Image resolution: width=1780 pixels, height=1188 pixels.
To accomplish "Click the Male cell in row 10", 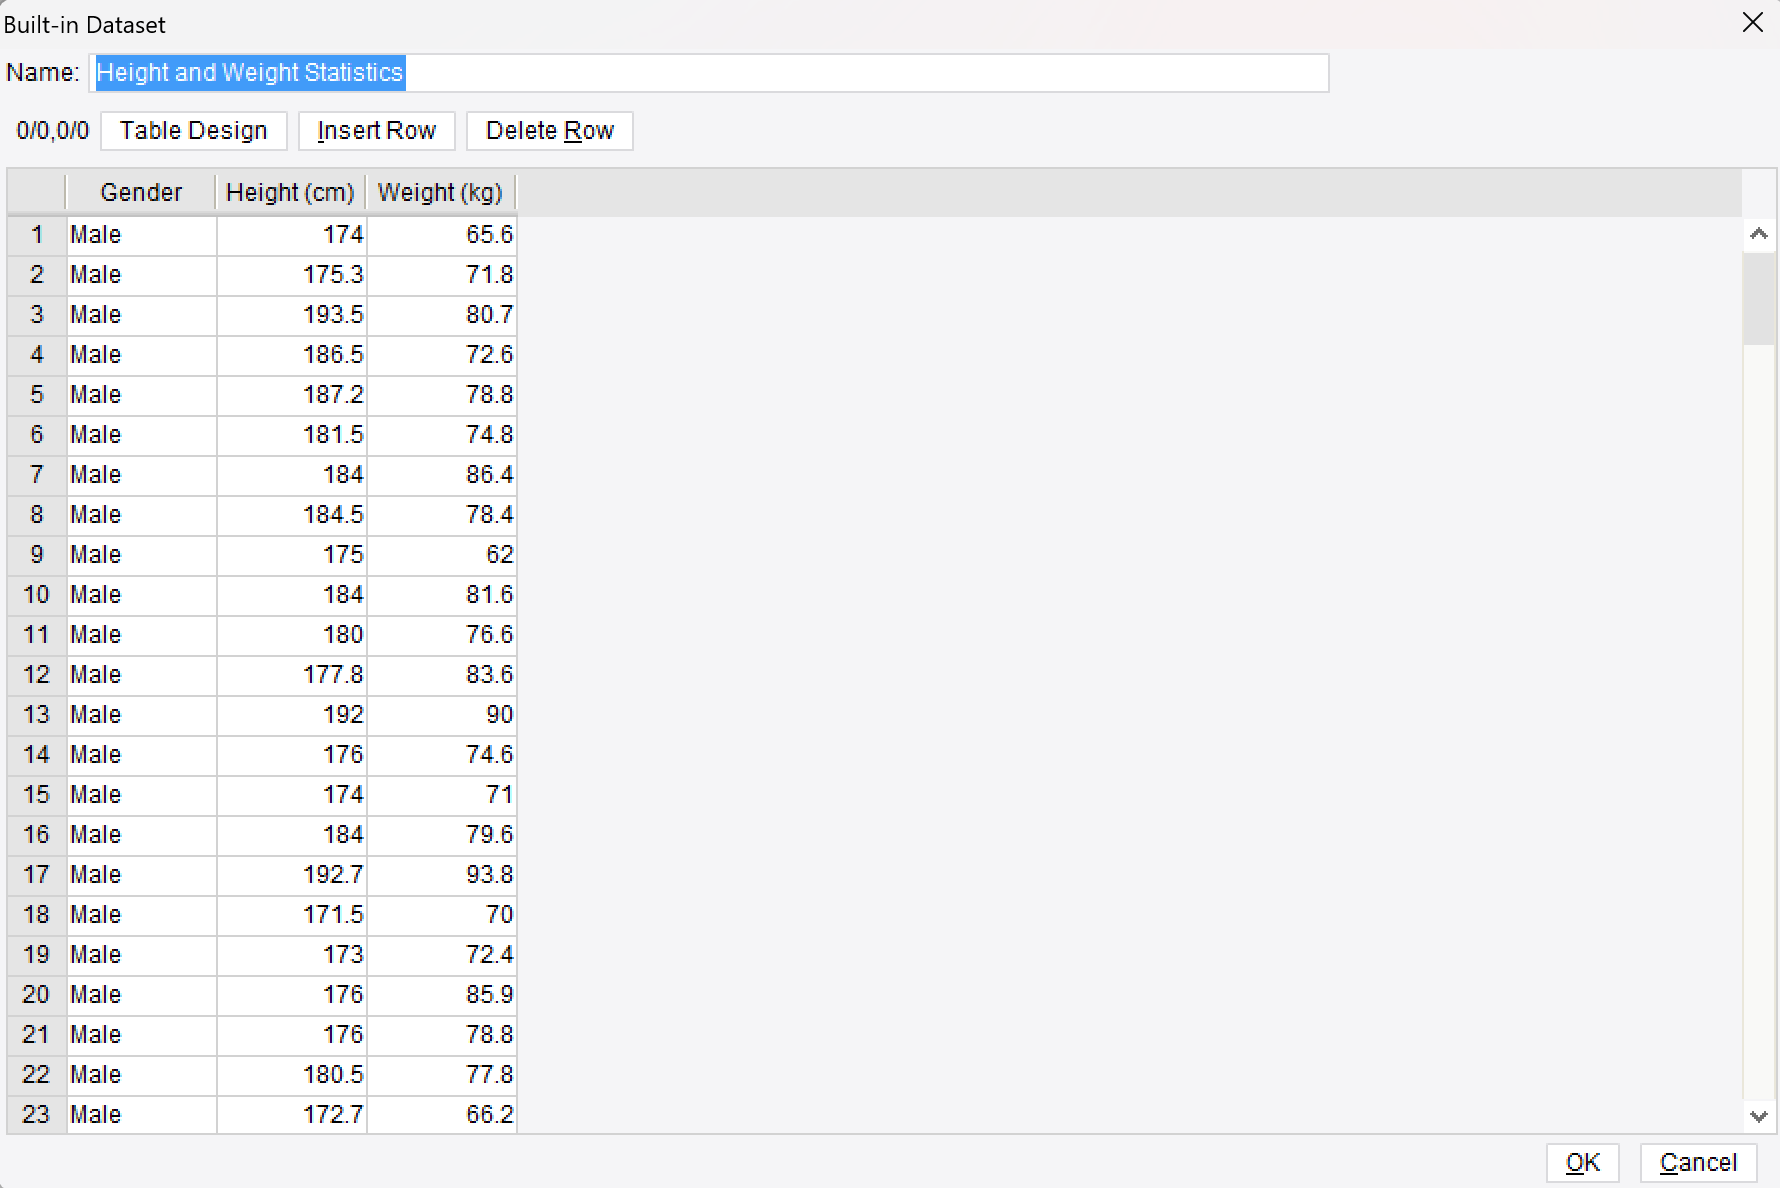I will pos(140,594).
